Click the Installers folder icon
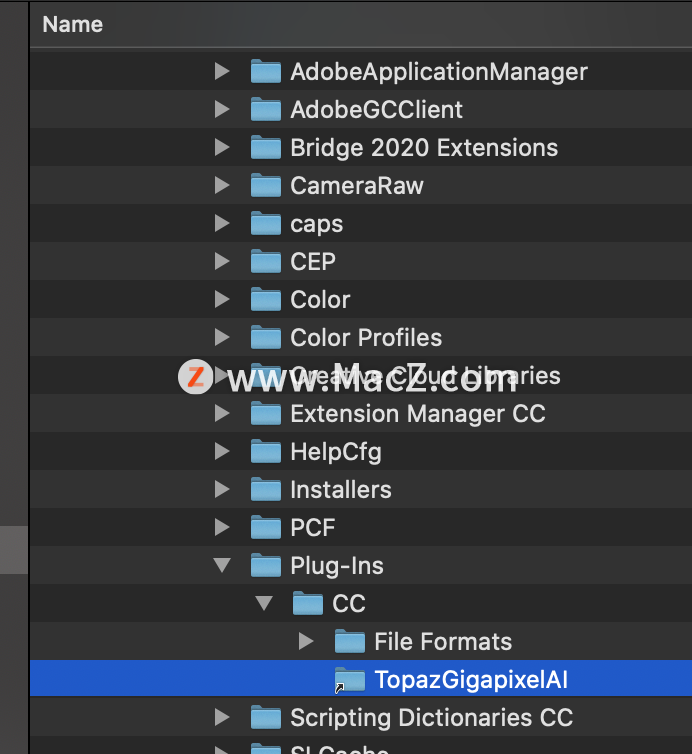692x754 pixels. pos(266,489)
